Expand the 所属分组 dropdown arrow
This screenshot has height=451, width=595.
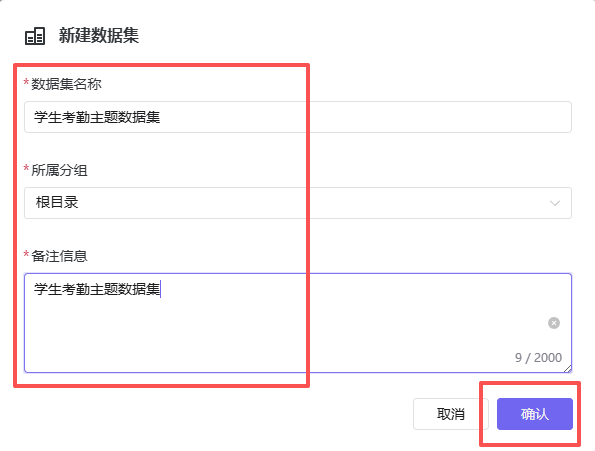[x=555, y=203]
